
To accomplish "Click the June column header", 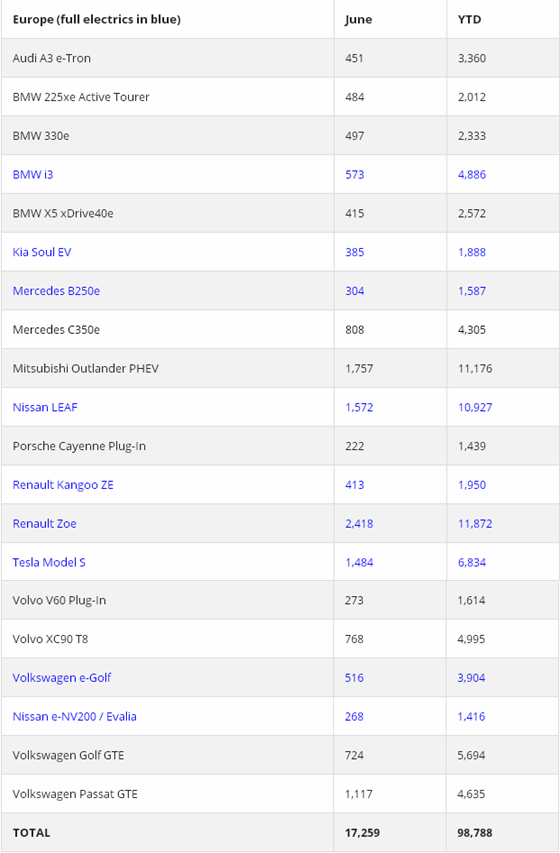I will (x=359, y=20).
